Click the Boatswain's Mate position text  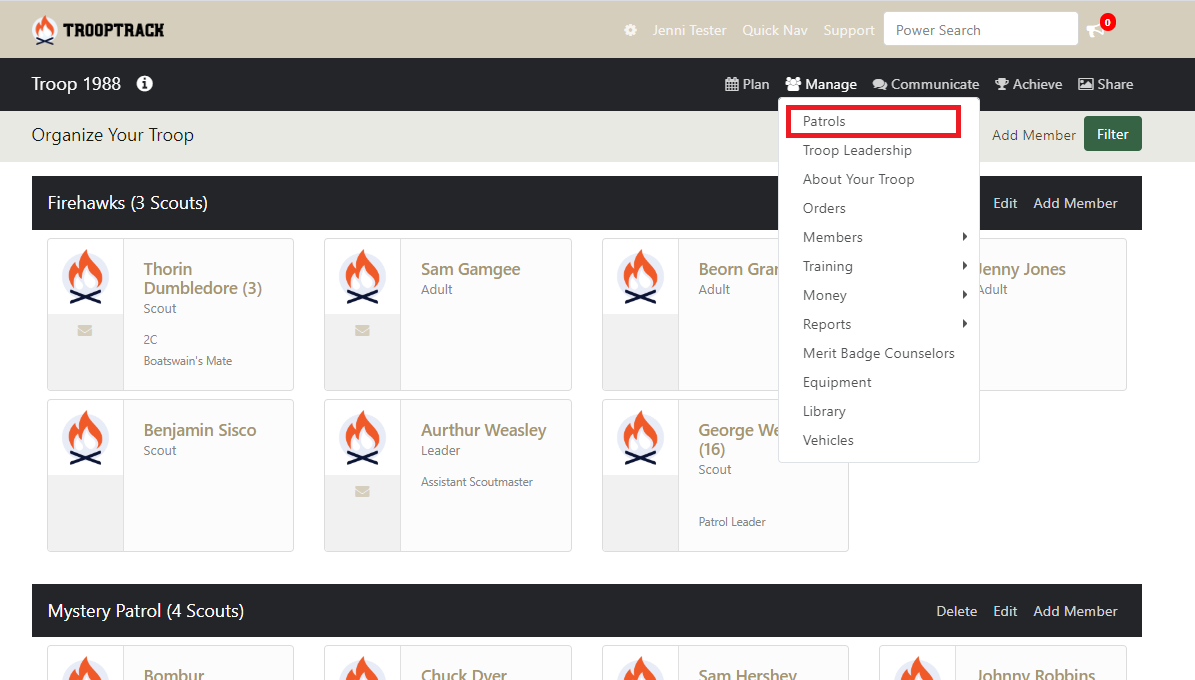click(x=187, y=361)
